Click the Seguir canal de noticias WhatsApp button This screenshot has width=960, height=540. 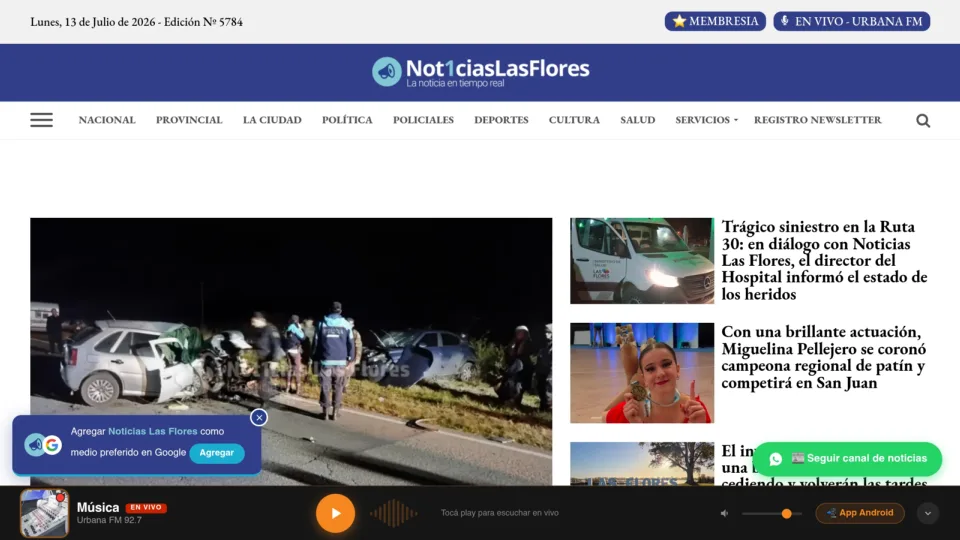point(847,459)
